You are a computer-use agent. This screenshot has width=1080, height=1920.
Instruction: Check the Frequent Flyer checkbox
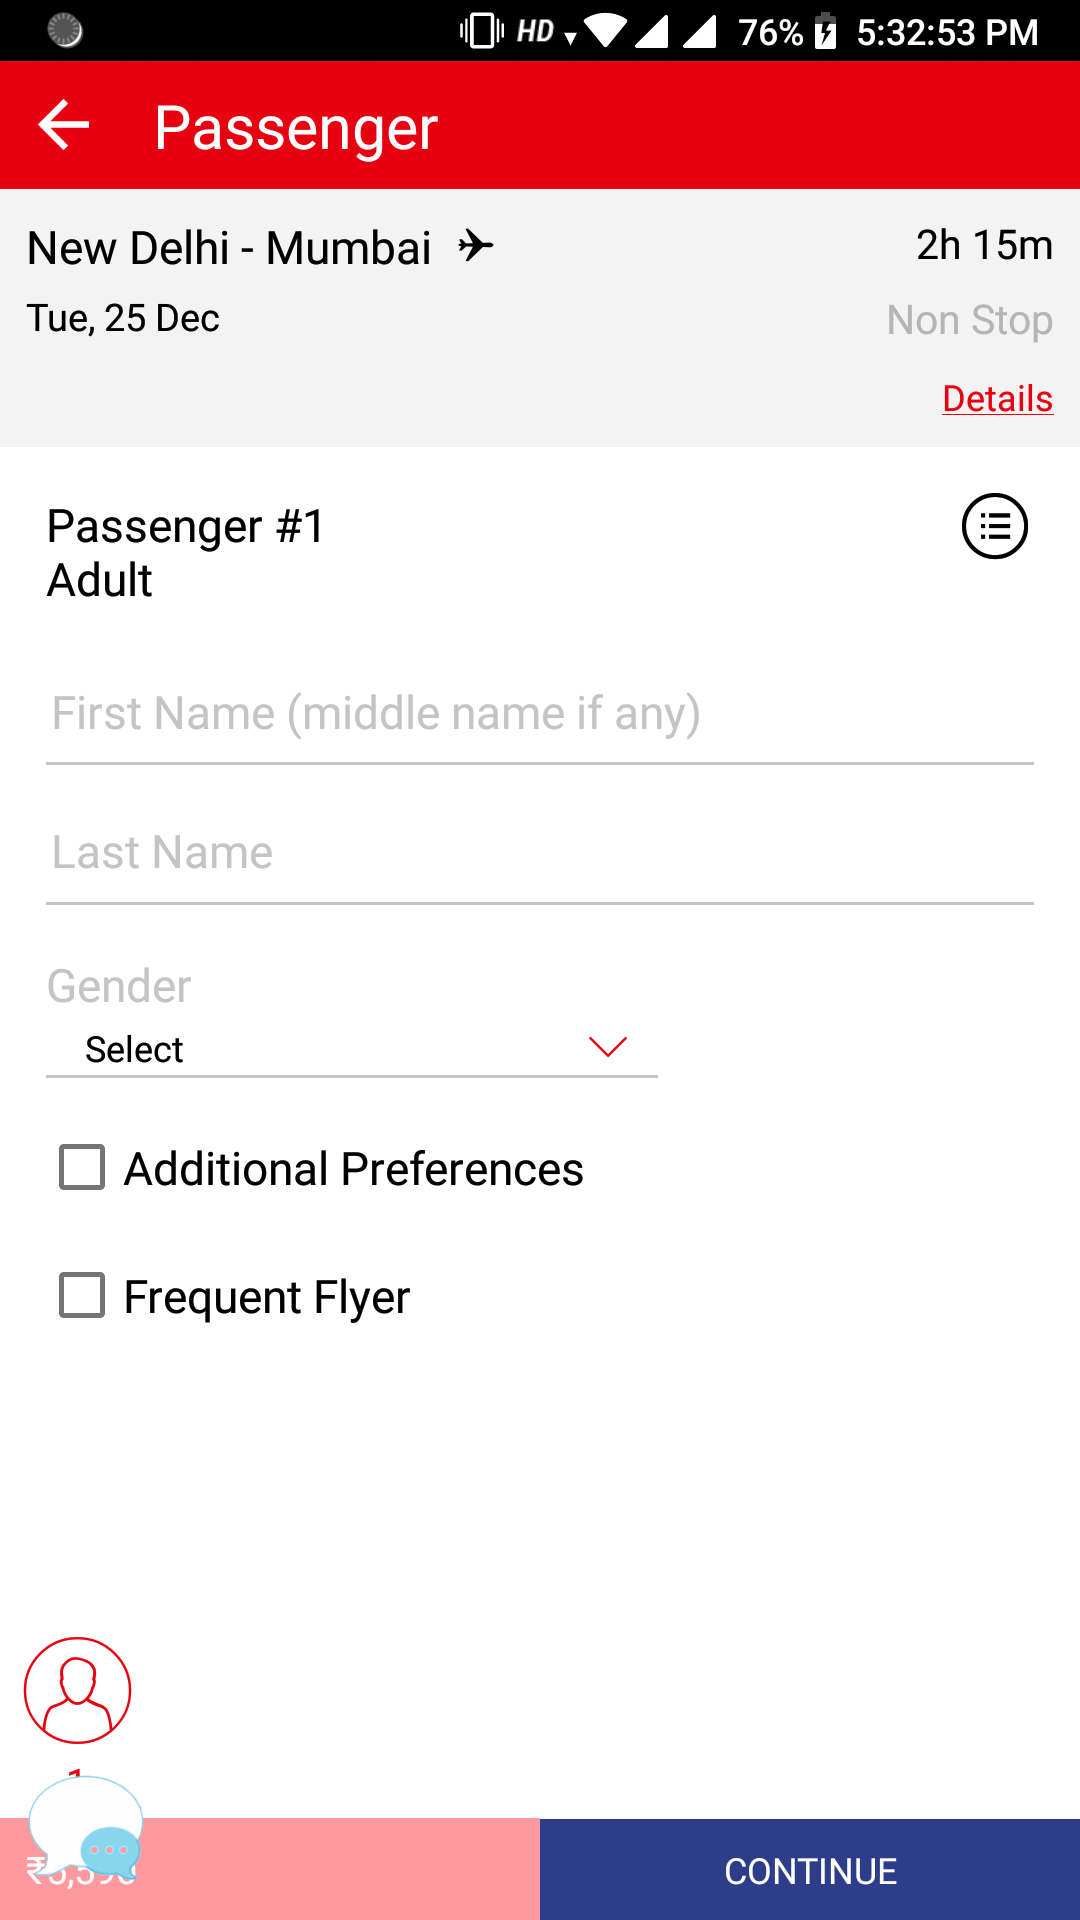point(82,1295)
